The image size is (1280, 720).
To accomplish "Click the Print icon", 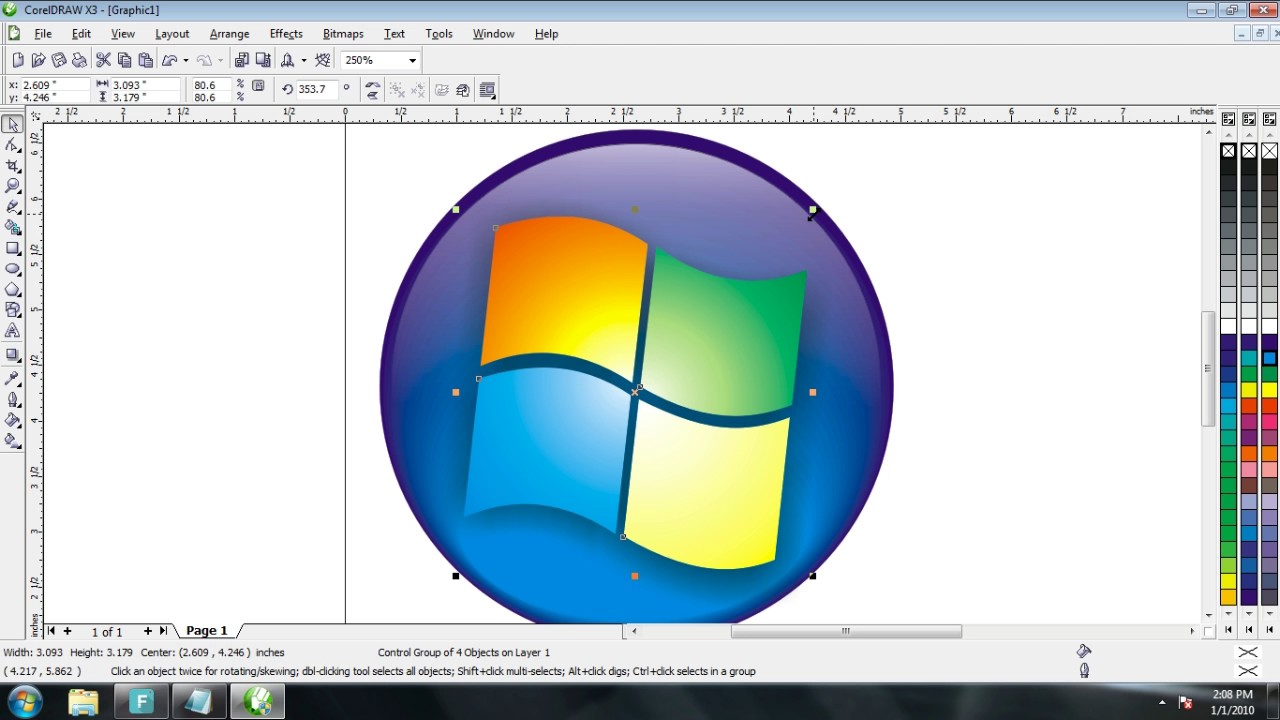I will pos(79,60).
